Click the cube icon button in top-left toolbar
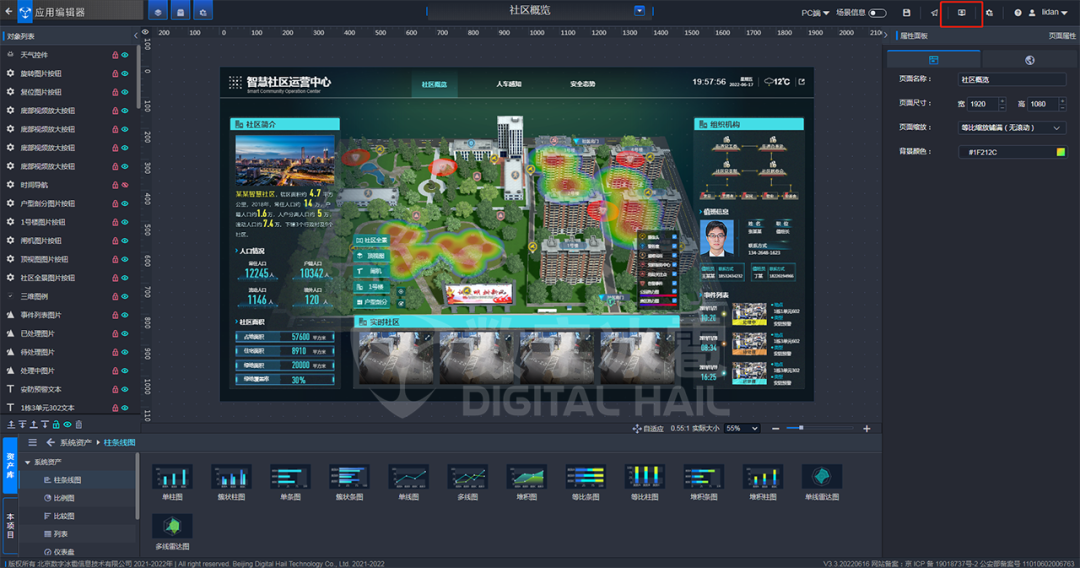 tap(158, 12)
